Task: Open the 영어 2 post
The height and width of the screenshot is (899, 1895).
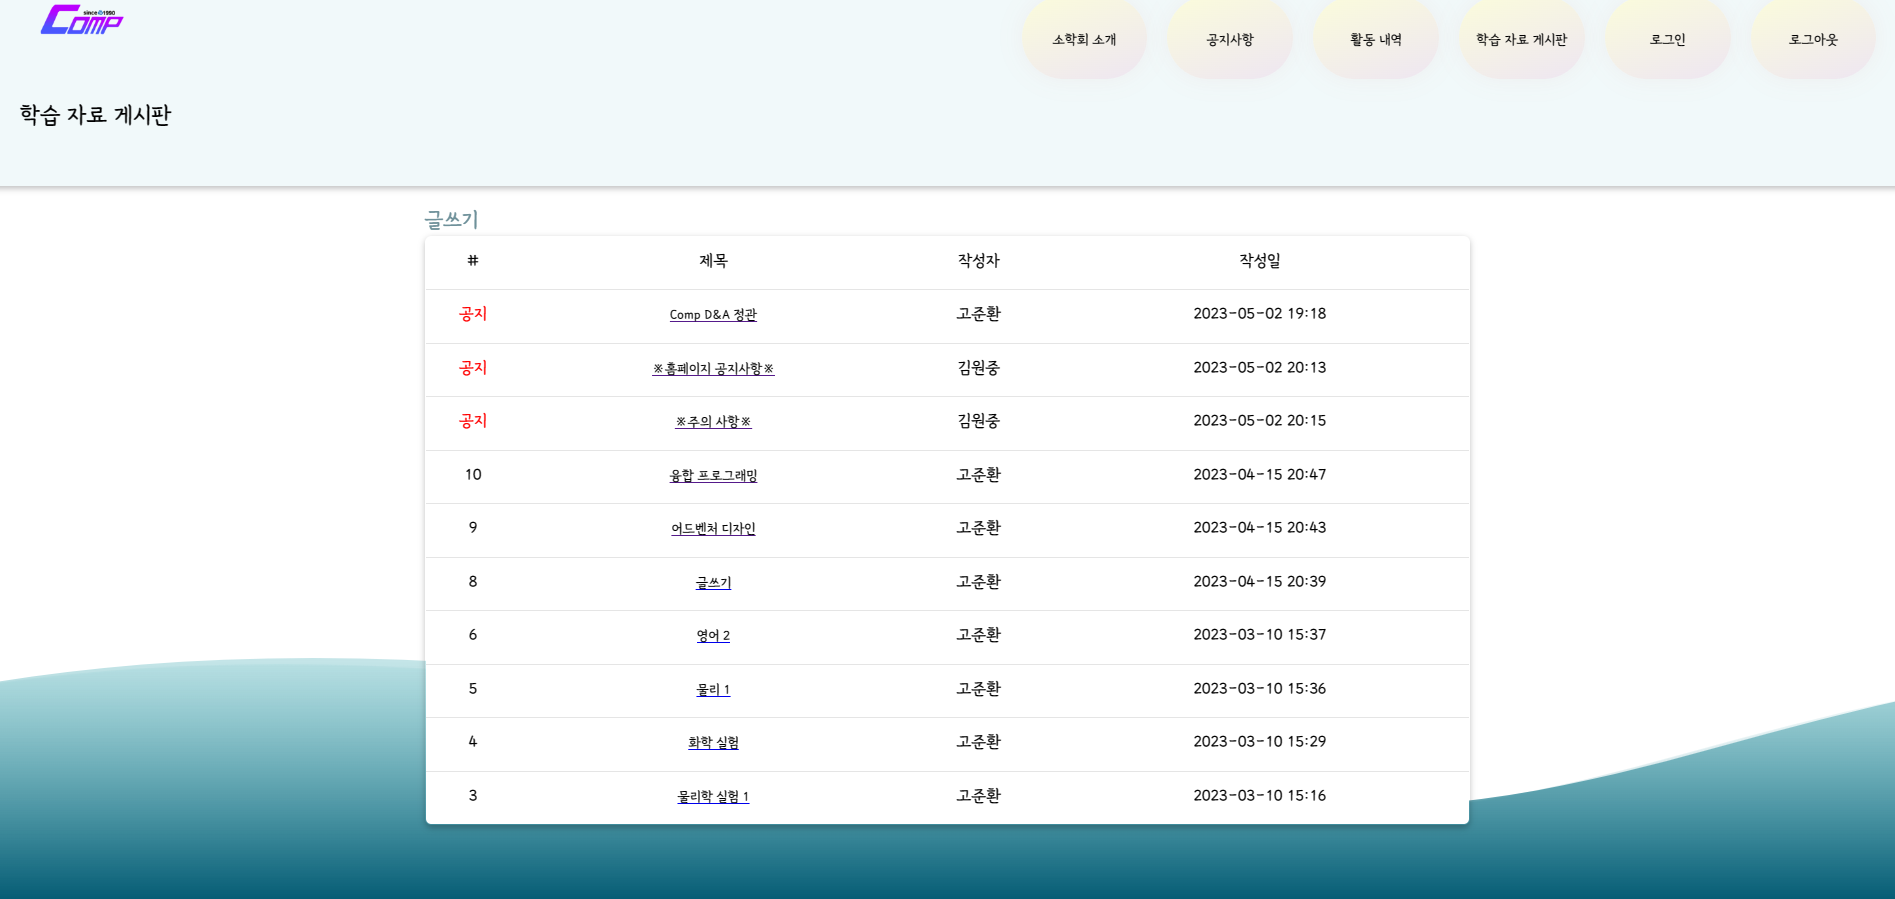Action: pyautogui.click(x=713, y=636)
